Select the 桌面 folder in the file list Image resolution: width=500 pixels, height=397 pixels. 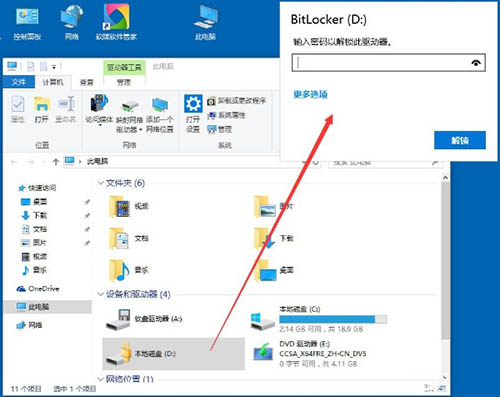point(273,270)
